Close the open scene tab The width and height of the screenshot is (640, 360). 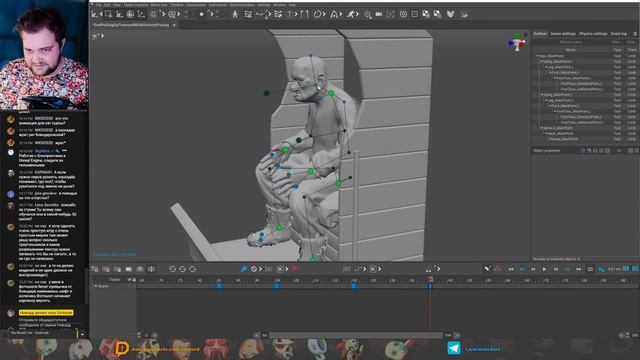click(174, 25)
